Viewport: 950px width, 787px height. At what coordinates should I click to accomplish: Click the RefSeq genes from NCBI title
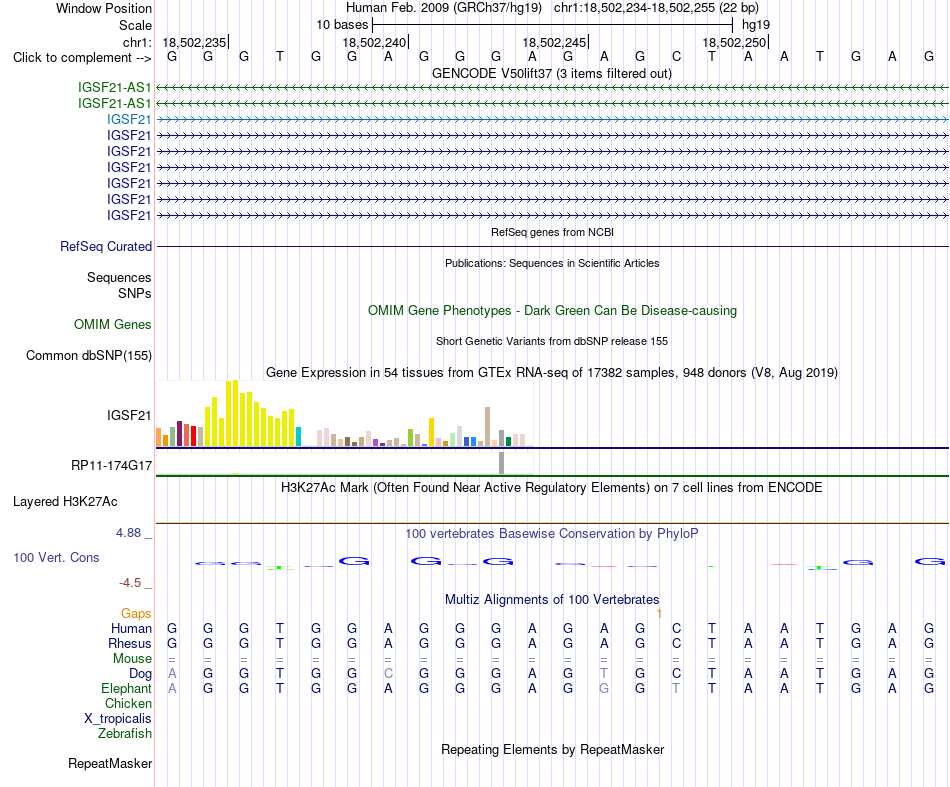552,232
